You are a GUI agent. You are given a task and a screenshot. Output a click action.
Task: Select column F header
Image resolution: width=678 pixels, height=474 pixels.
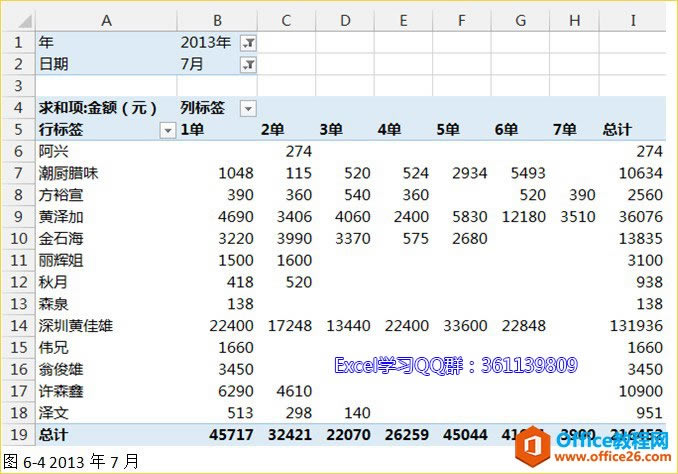(x=462, y=20)
